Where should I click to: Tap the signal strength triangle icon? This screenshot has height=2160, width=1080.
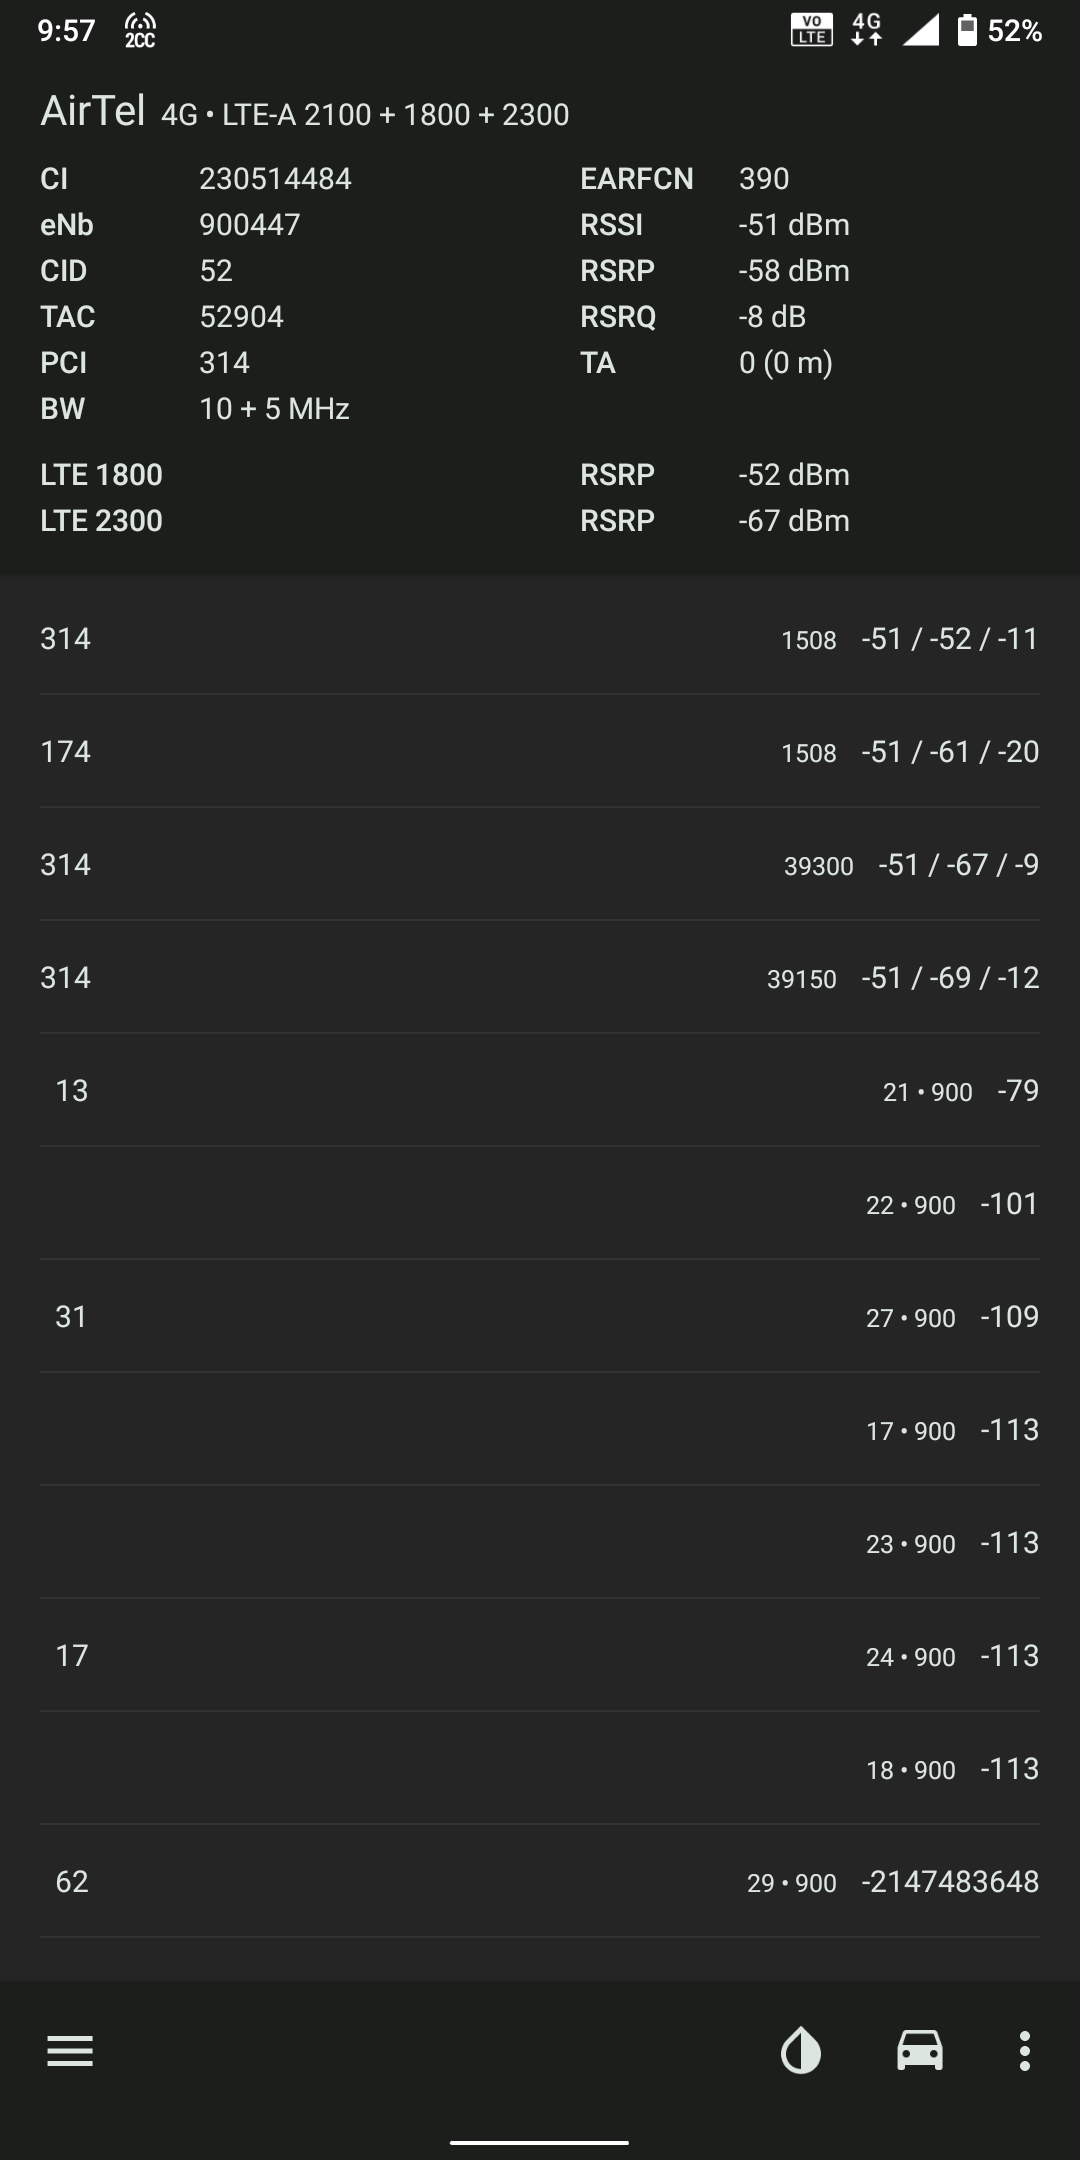920,31
